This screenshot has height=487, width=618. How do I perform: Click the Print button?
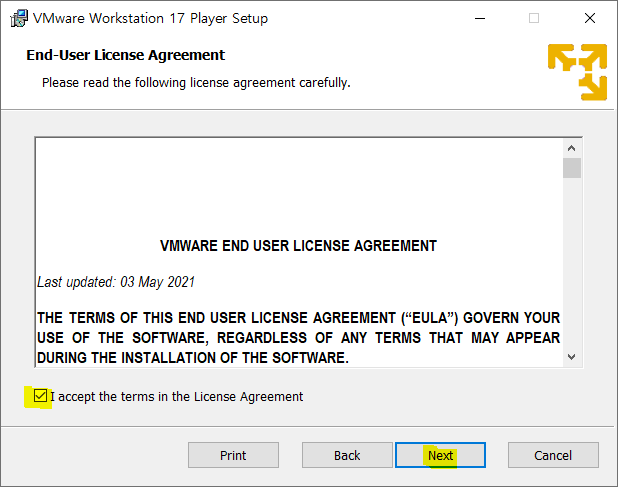[x=233, y=455]
